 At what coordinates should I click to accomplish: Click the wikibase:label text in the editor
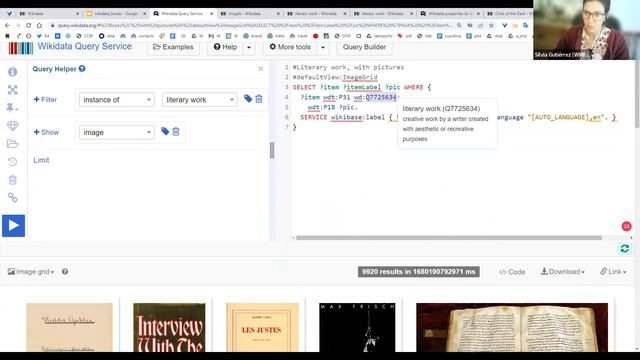click(358, 117)
